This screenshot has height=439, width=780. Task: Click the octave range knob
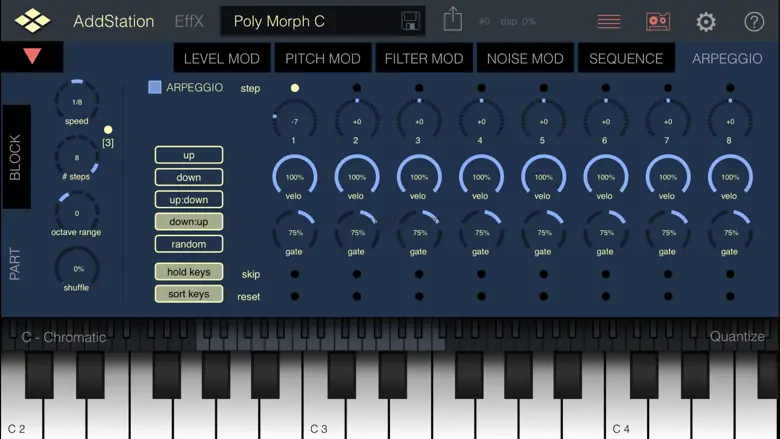pyautogui.click(x=77, y=213)
